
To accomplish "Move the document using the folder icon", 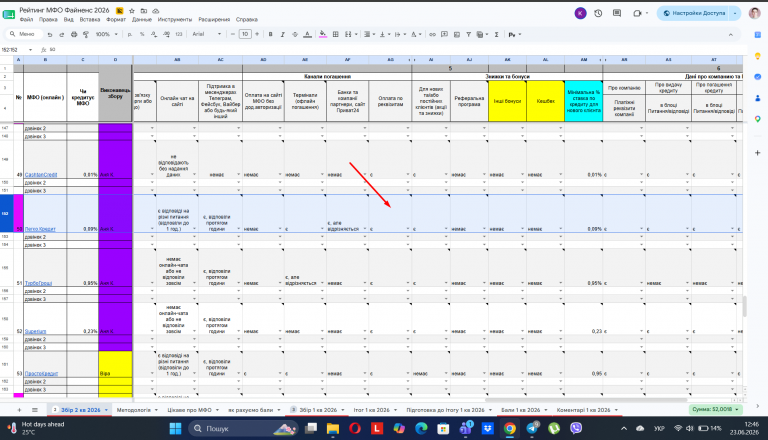I will [x=144, y=10].
